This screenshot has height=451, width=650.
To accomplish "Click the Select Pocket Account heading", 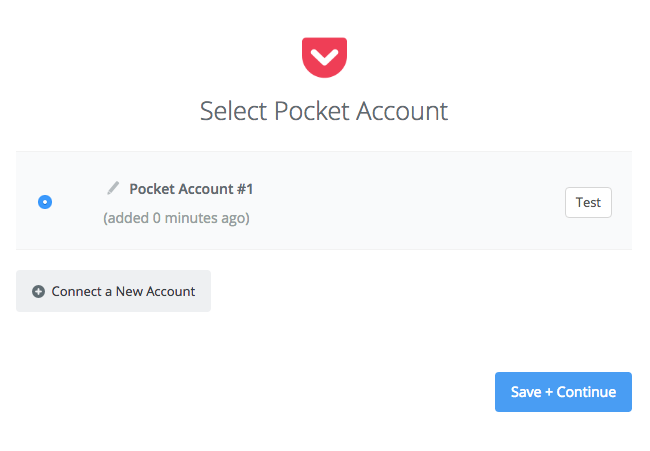I will coord(324,111).
